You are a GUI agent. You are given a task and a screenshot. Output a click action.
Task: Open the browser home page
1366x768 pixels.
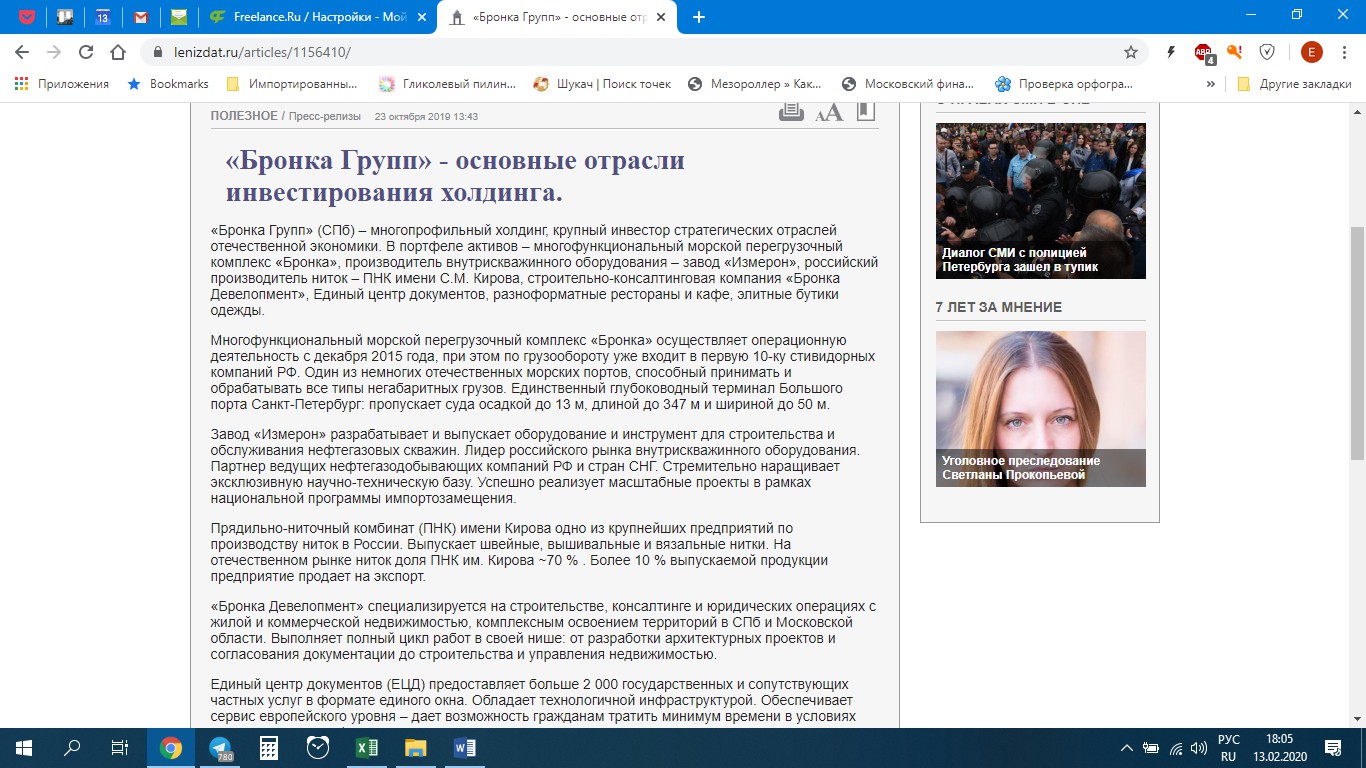[x=118, y=52]
